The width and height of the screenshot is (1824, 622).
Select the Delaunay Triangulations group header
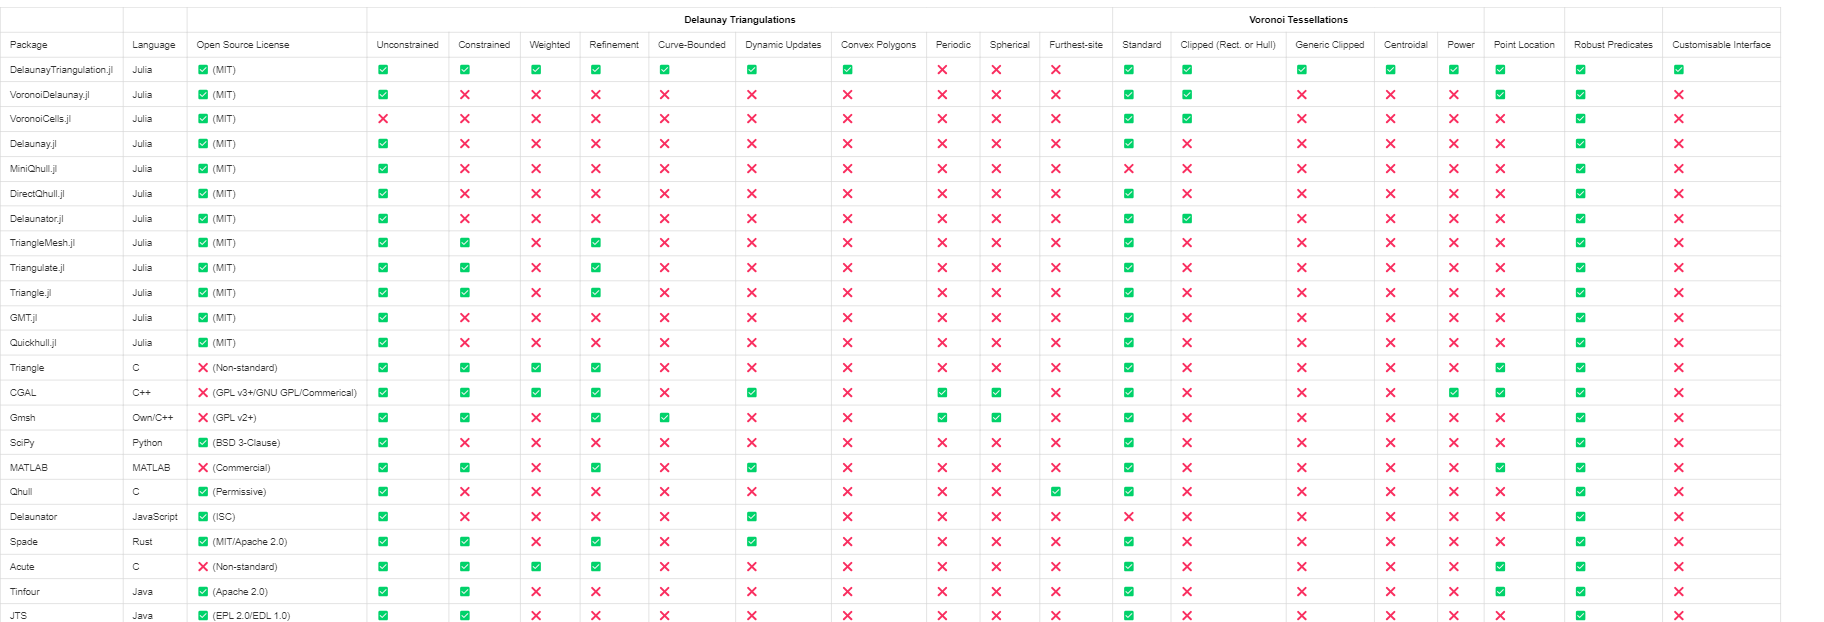(x=739, y=20)
